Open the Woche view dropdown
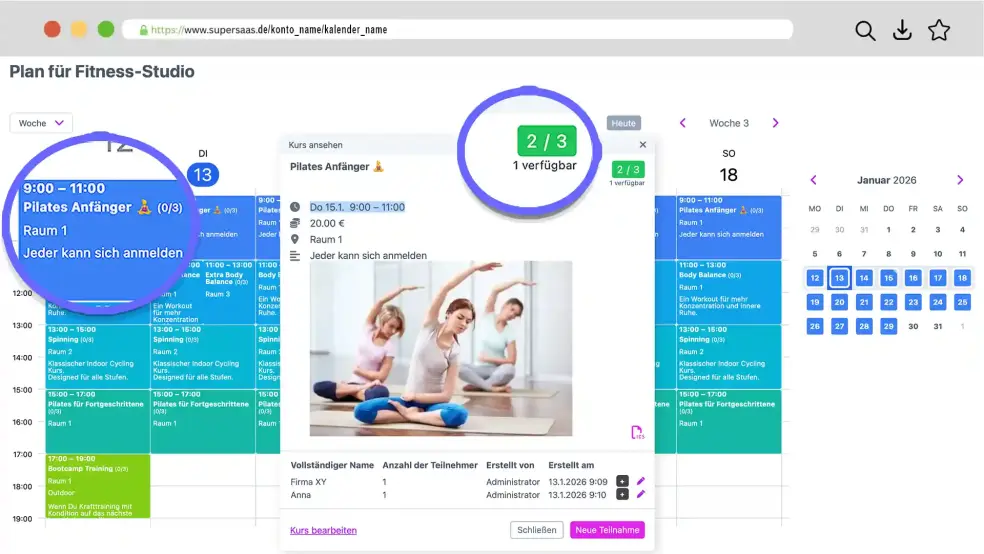984x554 pixels. 41,123
